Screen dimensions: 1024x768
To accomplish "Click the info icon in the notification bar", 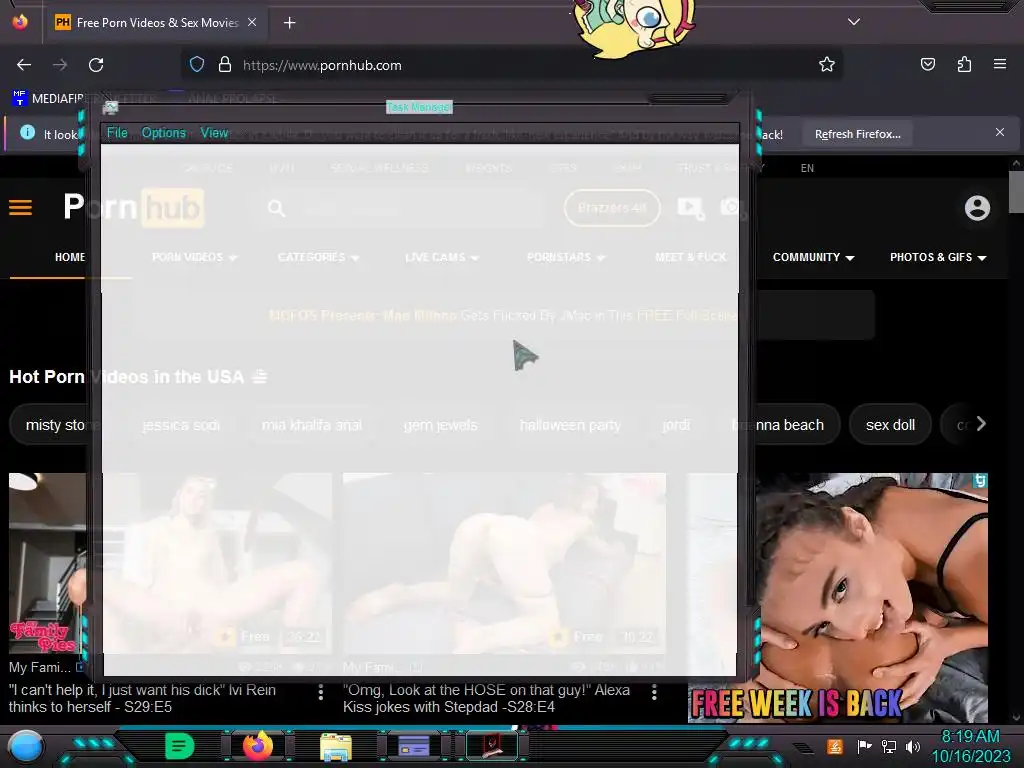I will click(x=27, y=132).
